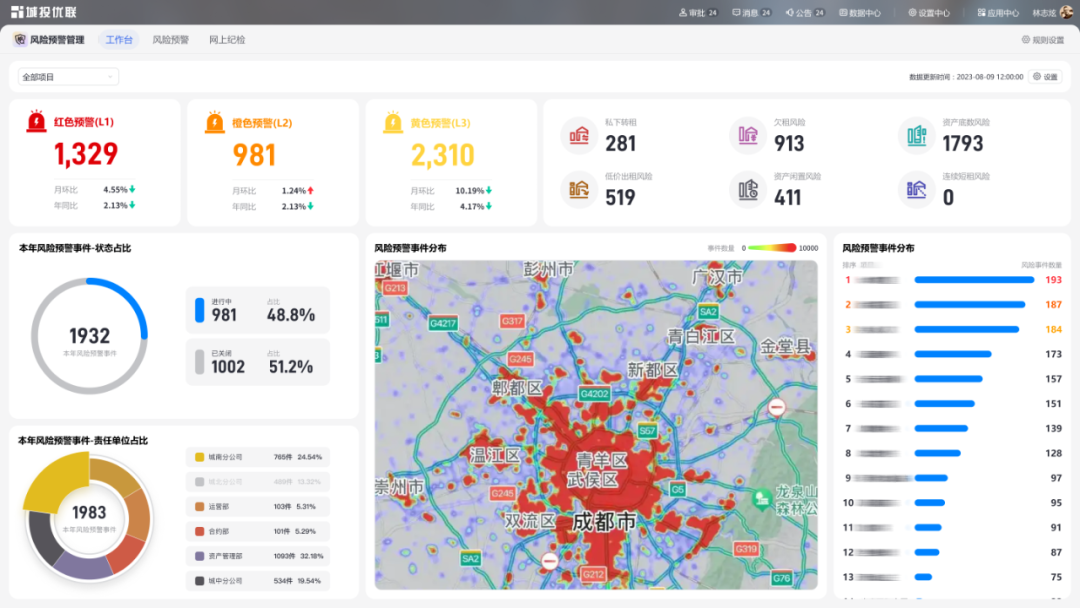The image size is (1080, 608).
Task: Click the 连续短租风险 risk icon
Action: point(915,189)
